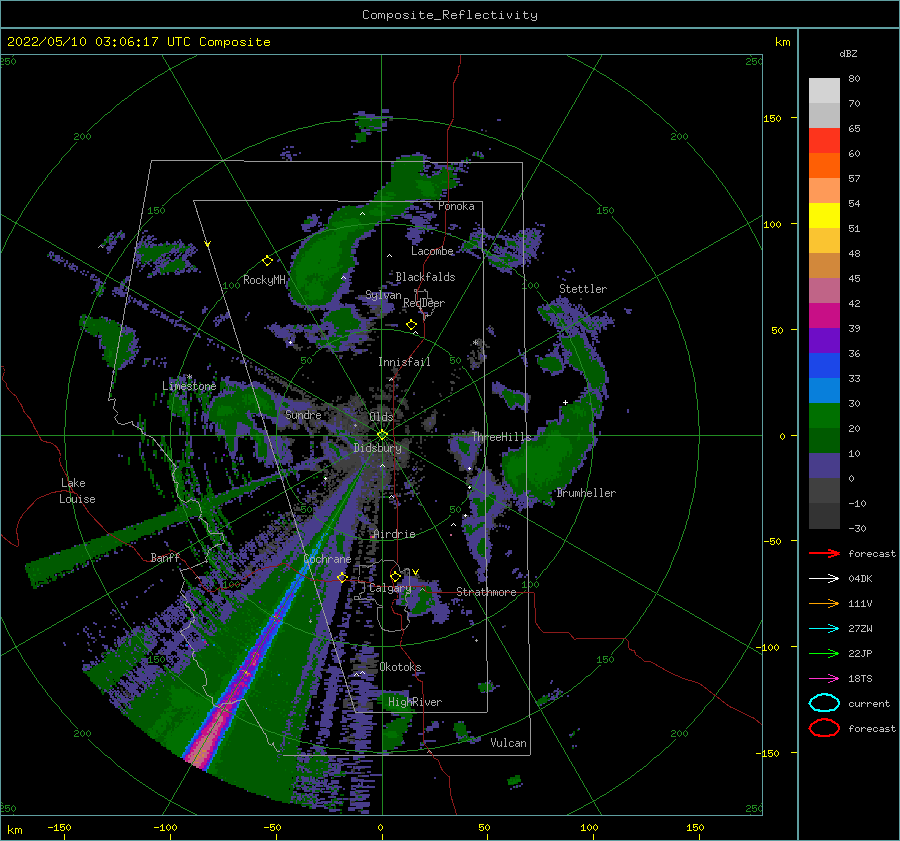This screenshot has width=900, height=841.
Task: Click the Lake Louise label
Action: tap(77, 491)
